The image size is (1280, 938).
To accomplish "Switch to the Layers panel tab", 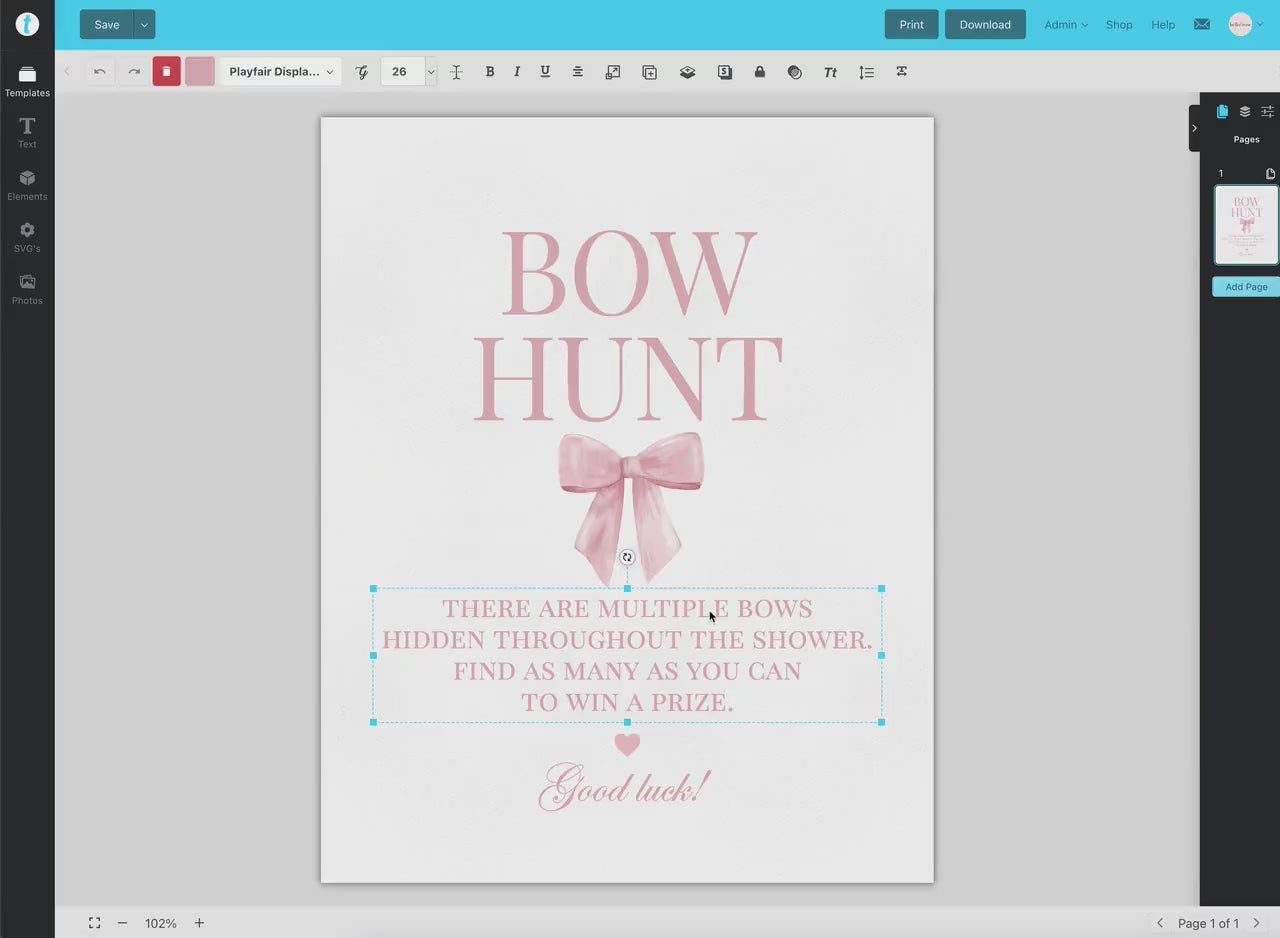I will click(x=1245, y=112).
